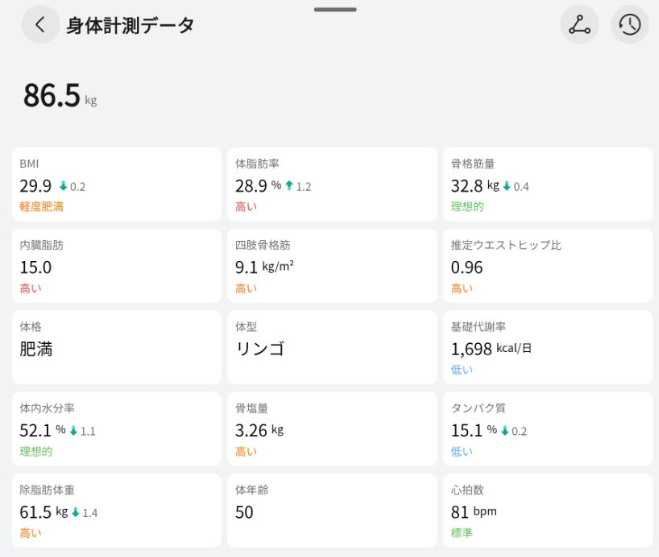View the 四肢骨格筋 9.1 kg/m² card
659x557 pixels.
(x=332, y=266)
